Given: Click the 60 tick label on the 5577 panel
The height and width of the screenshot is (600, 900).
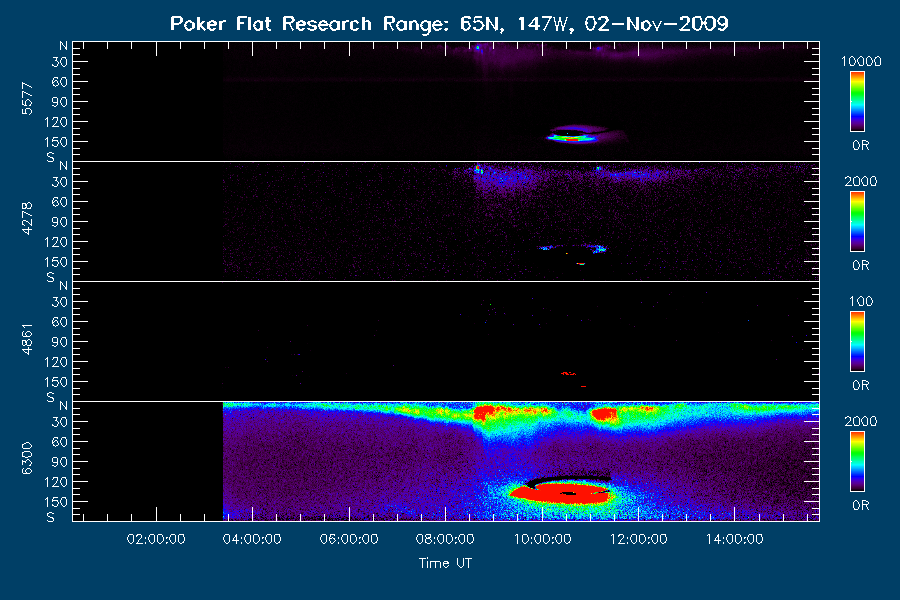Looking at the screenshot, I should click(60, 82).
